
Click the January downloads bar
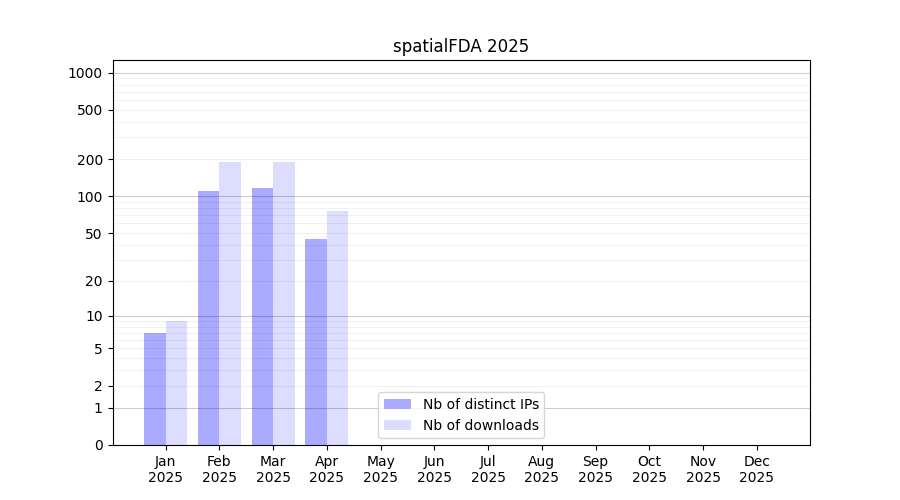[176, 383]
